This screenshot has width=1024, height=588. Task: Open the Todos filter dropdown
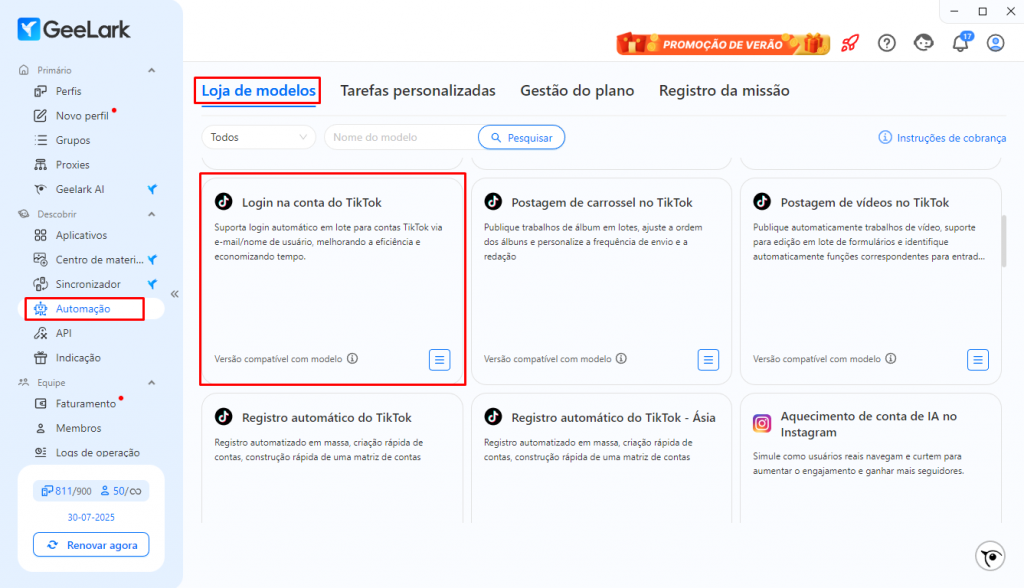tap(259, 137)
